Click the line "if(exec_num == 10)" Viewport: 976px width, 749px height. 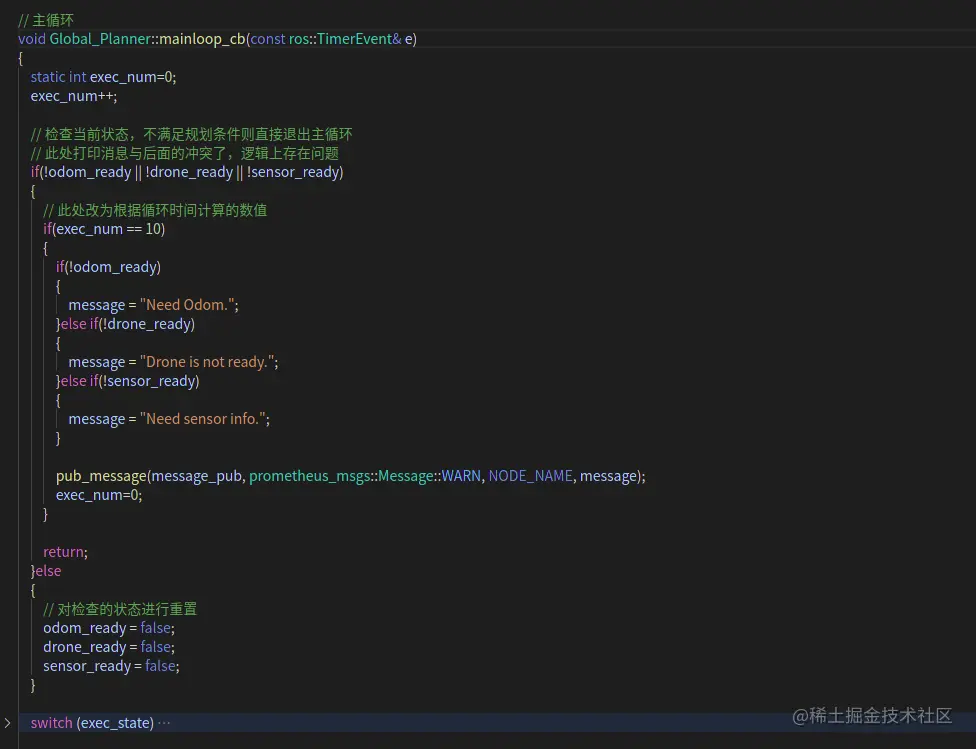click(104, 229)
